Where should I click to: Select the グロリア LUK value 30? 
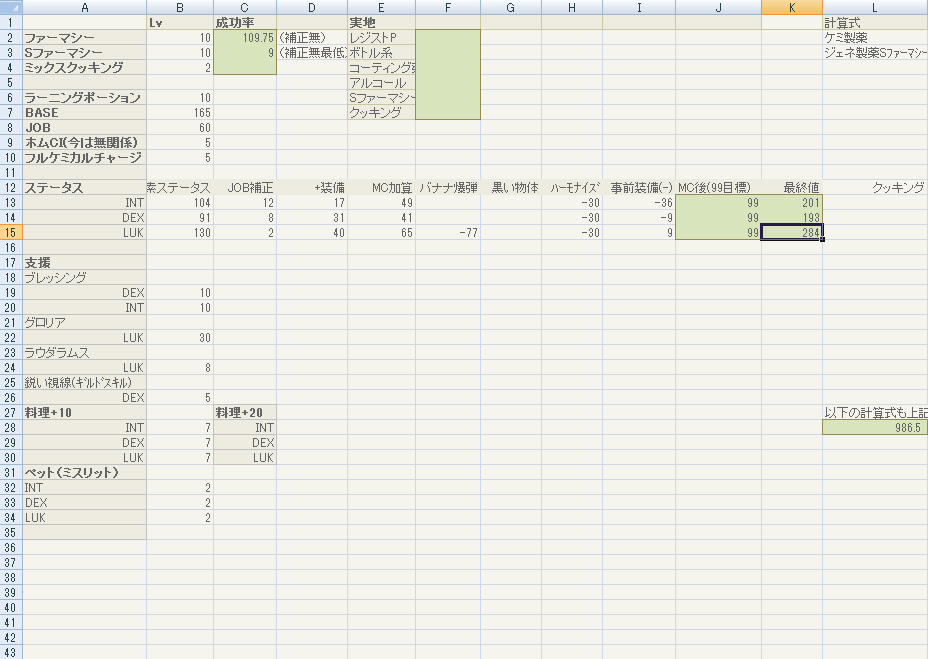point(179,337)
